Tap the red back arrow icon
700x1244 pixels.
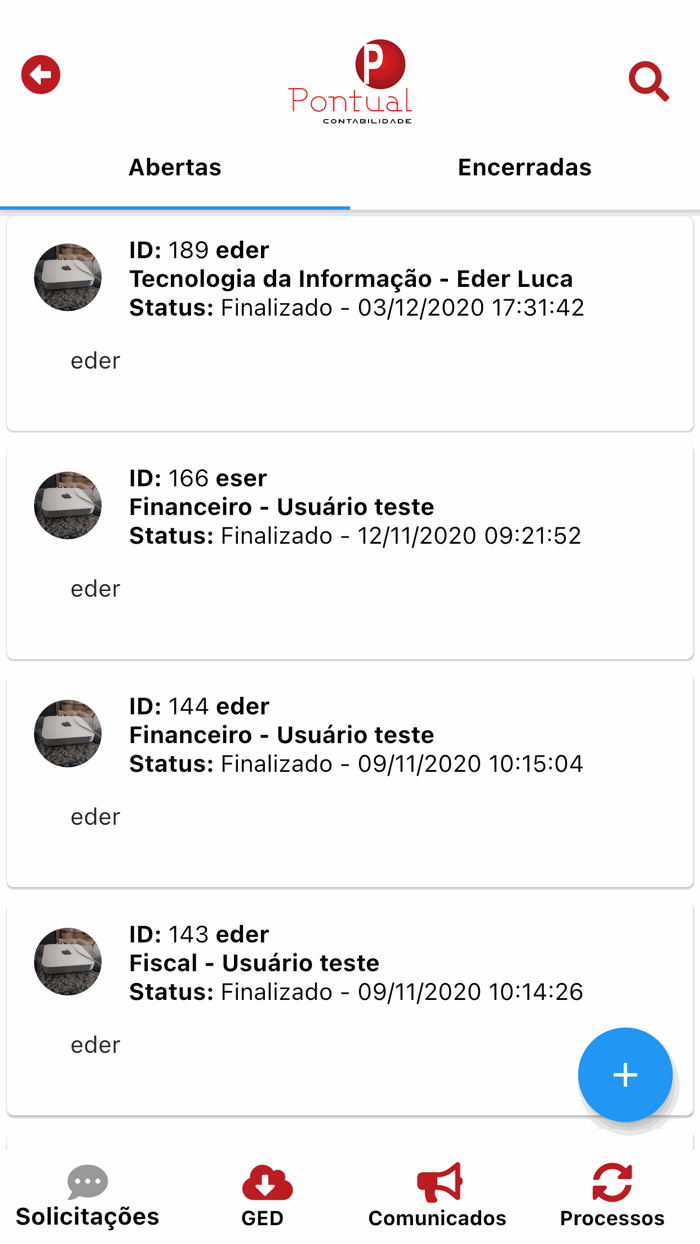point(41,75)
